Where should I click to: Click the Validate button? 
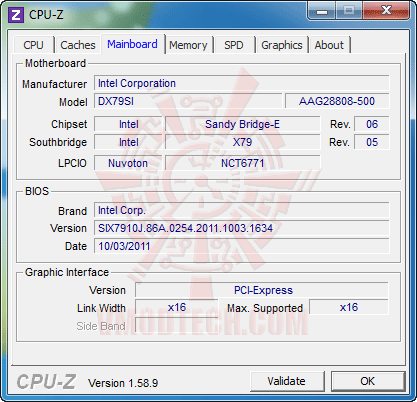tap(287, 381)
